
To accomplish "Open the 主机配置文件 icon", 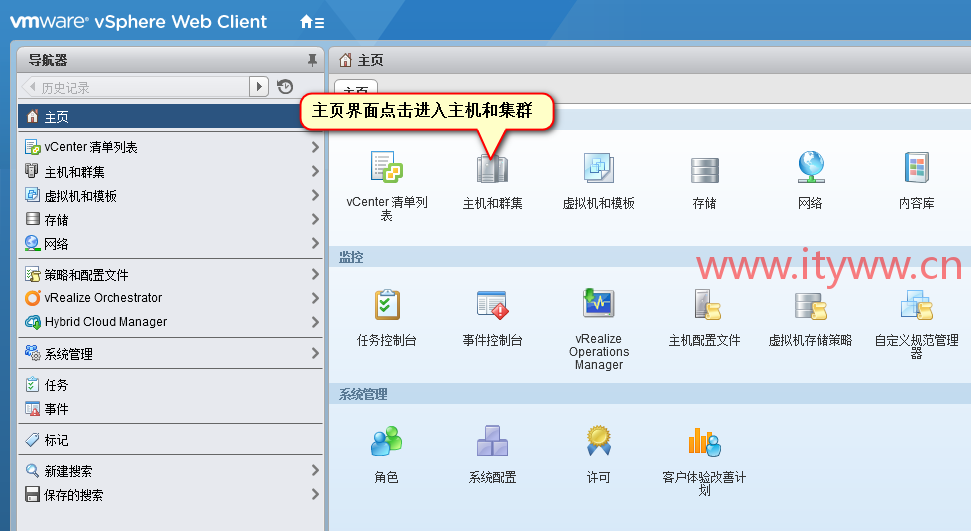I will click(x=705, y=304).
